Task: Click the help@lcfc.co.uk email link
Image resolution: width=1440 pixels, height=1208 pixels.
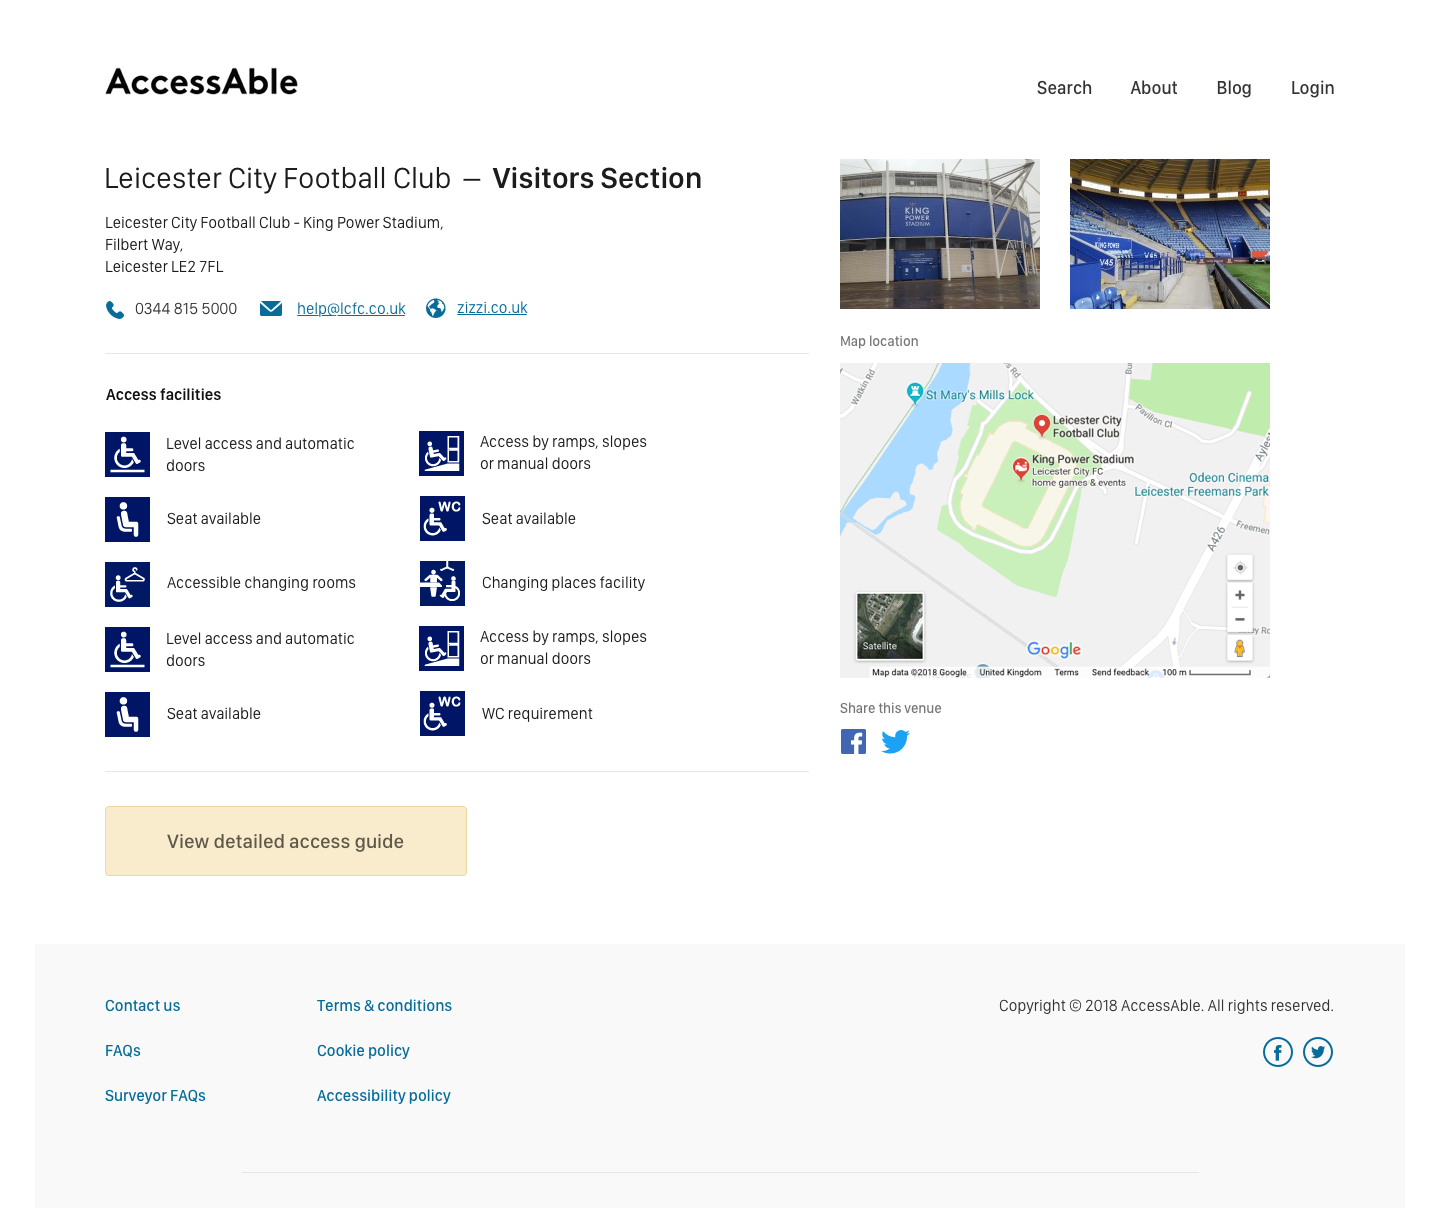Action: 351,309
